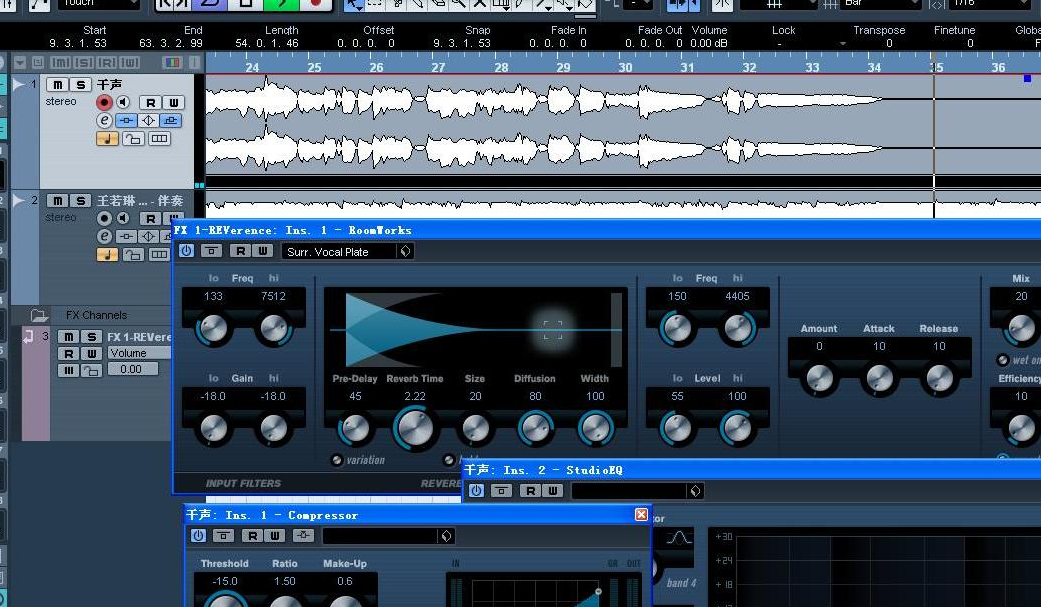Screen dimensions: 1041x607
Task: Click the record enable button on track 1
Action: (x=104, y=102)
